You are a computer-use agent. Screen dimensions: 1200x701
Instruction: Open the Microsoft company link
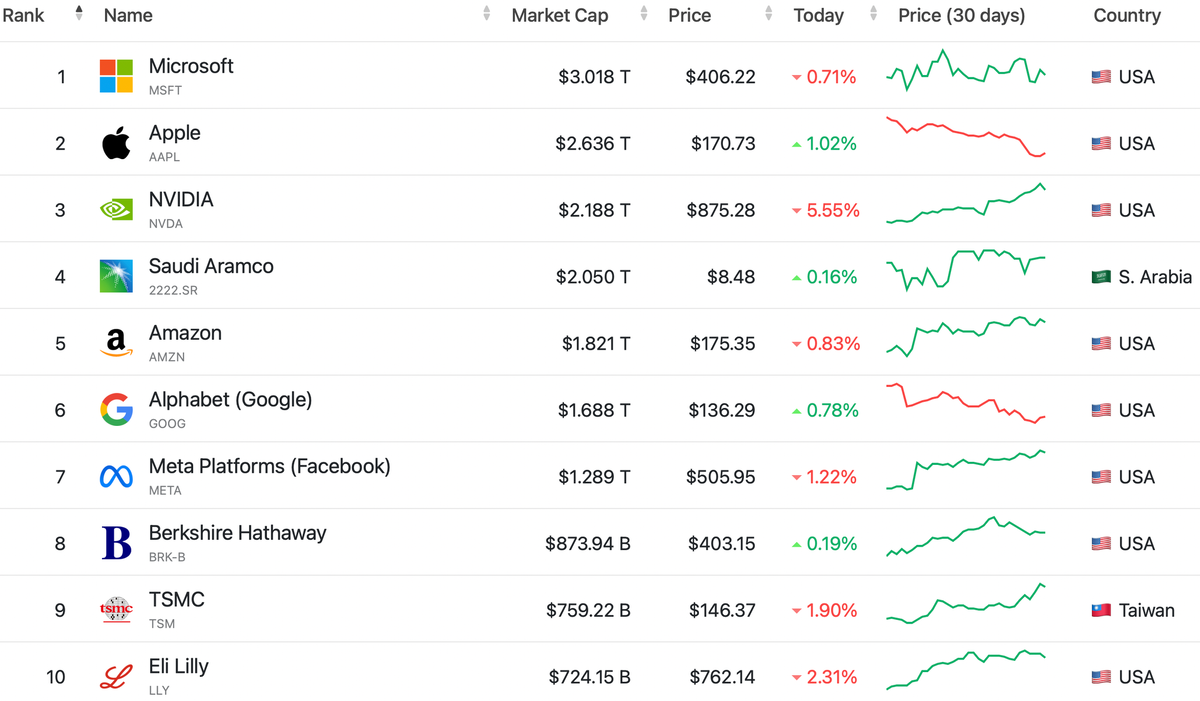point(191,66)
